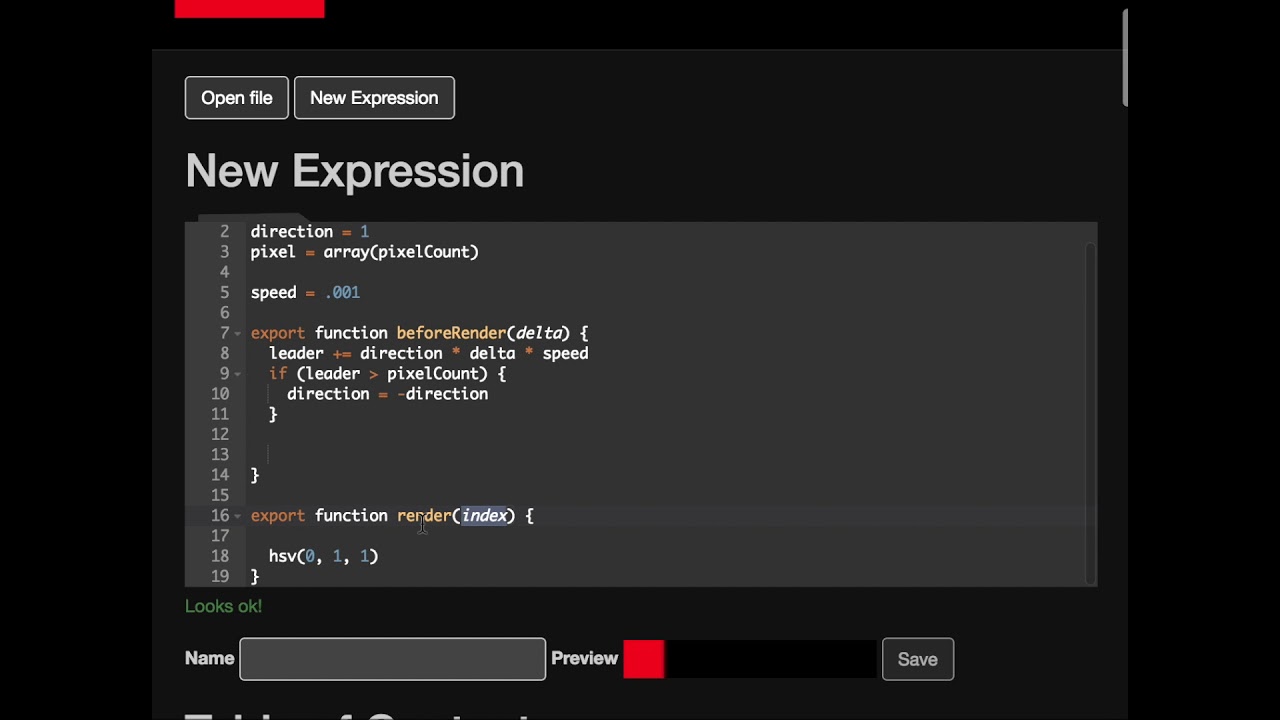The image size is (1280, 720).
Task: Click the Open file button
Action: tap(236, 98)
